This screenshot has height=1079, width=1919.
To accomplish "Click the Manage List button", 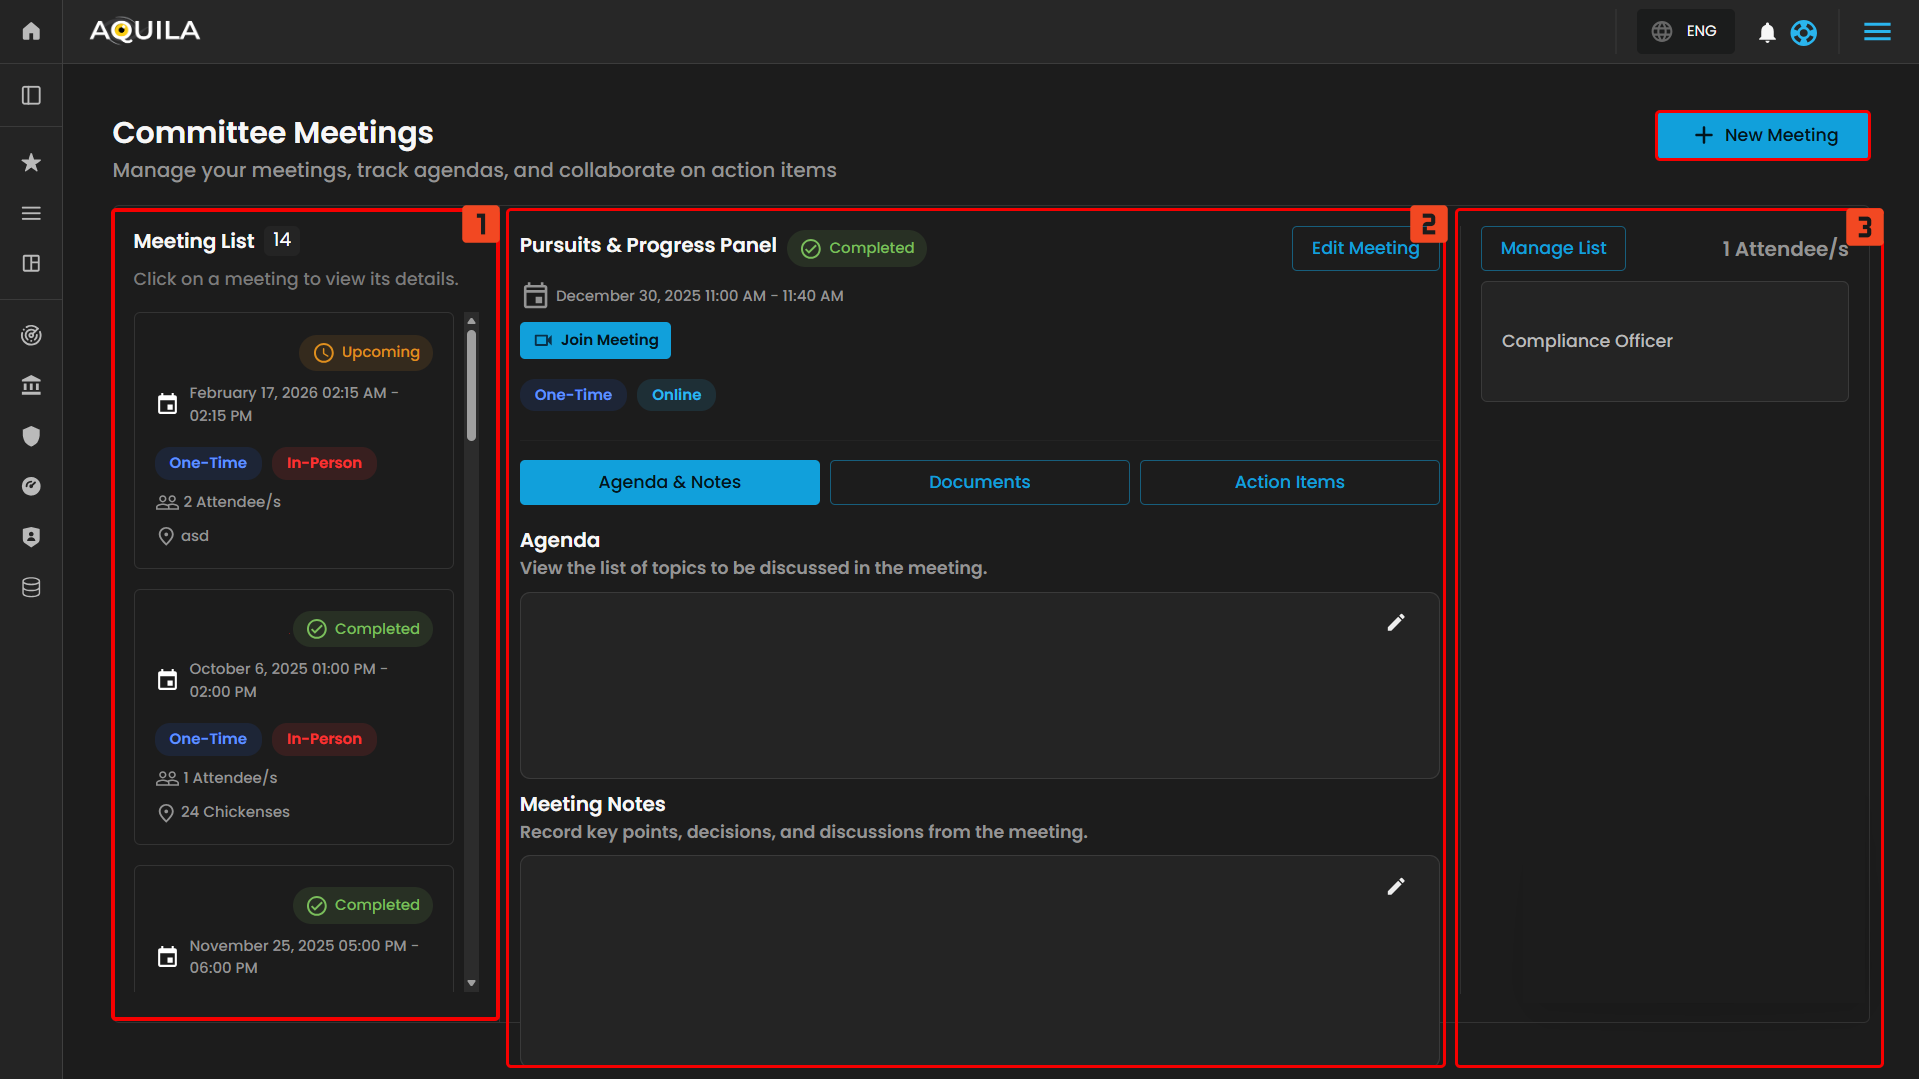I will [1552, 248].
